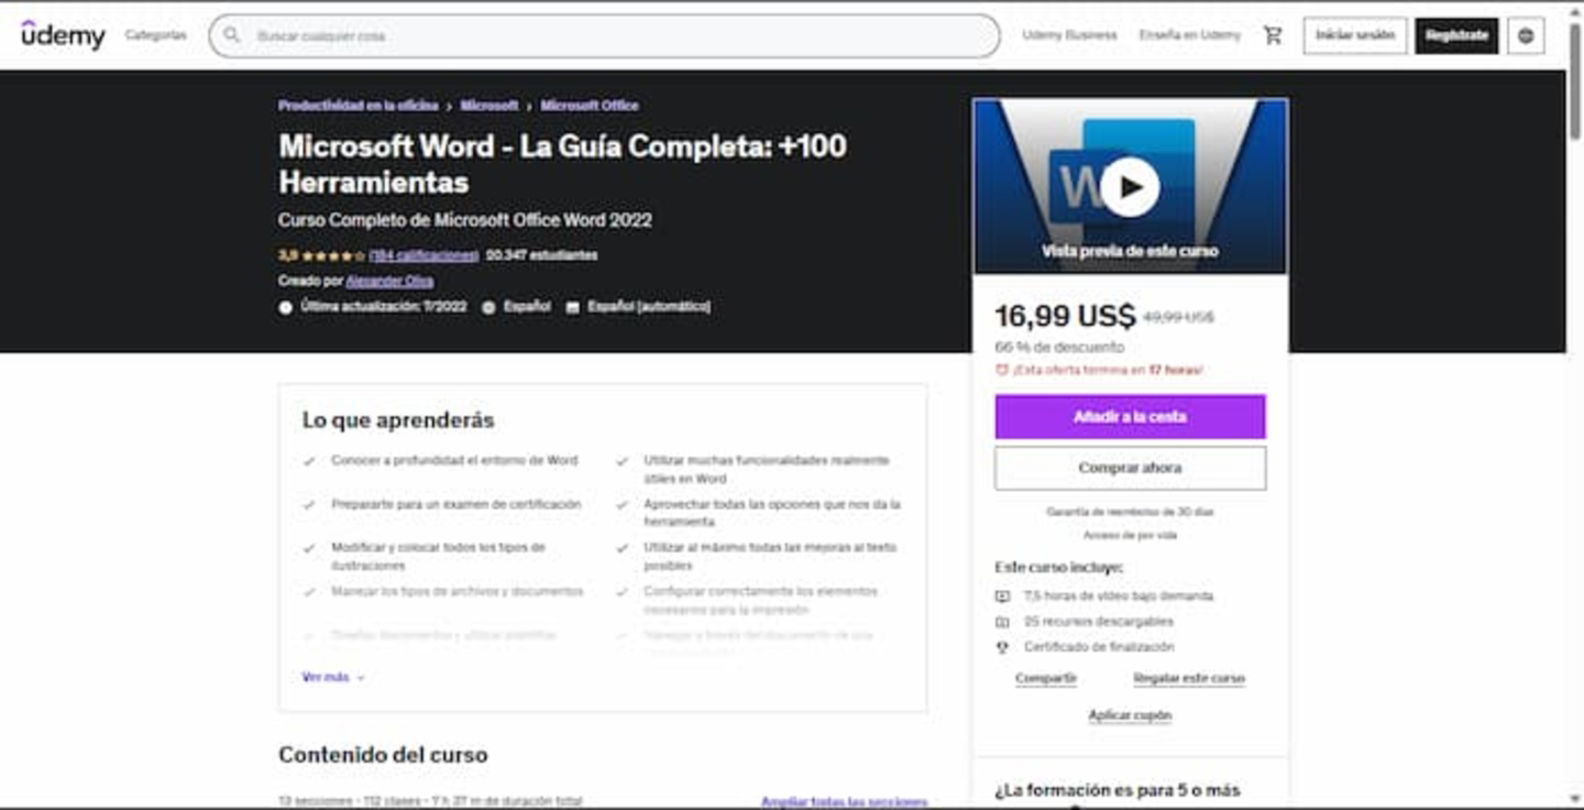Open the shopping cart icon

click(x=1272, y=35)
